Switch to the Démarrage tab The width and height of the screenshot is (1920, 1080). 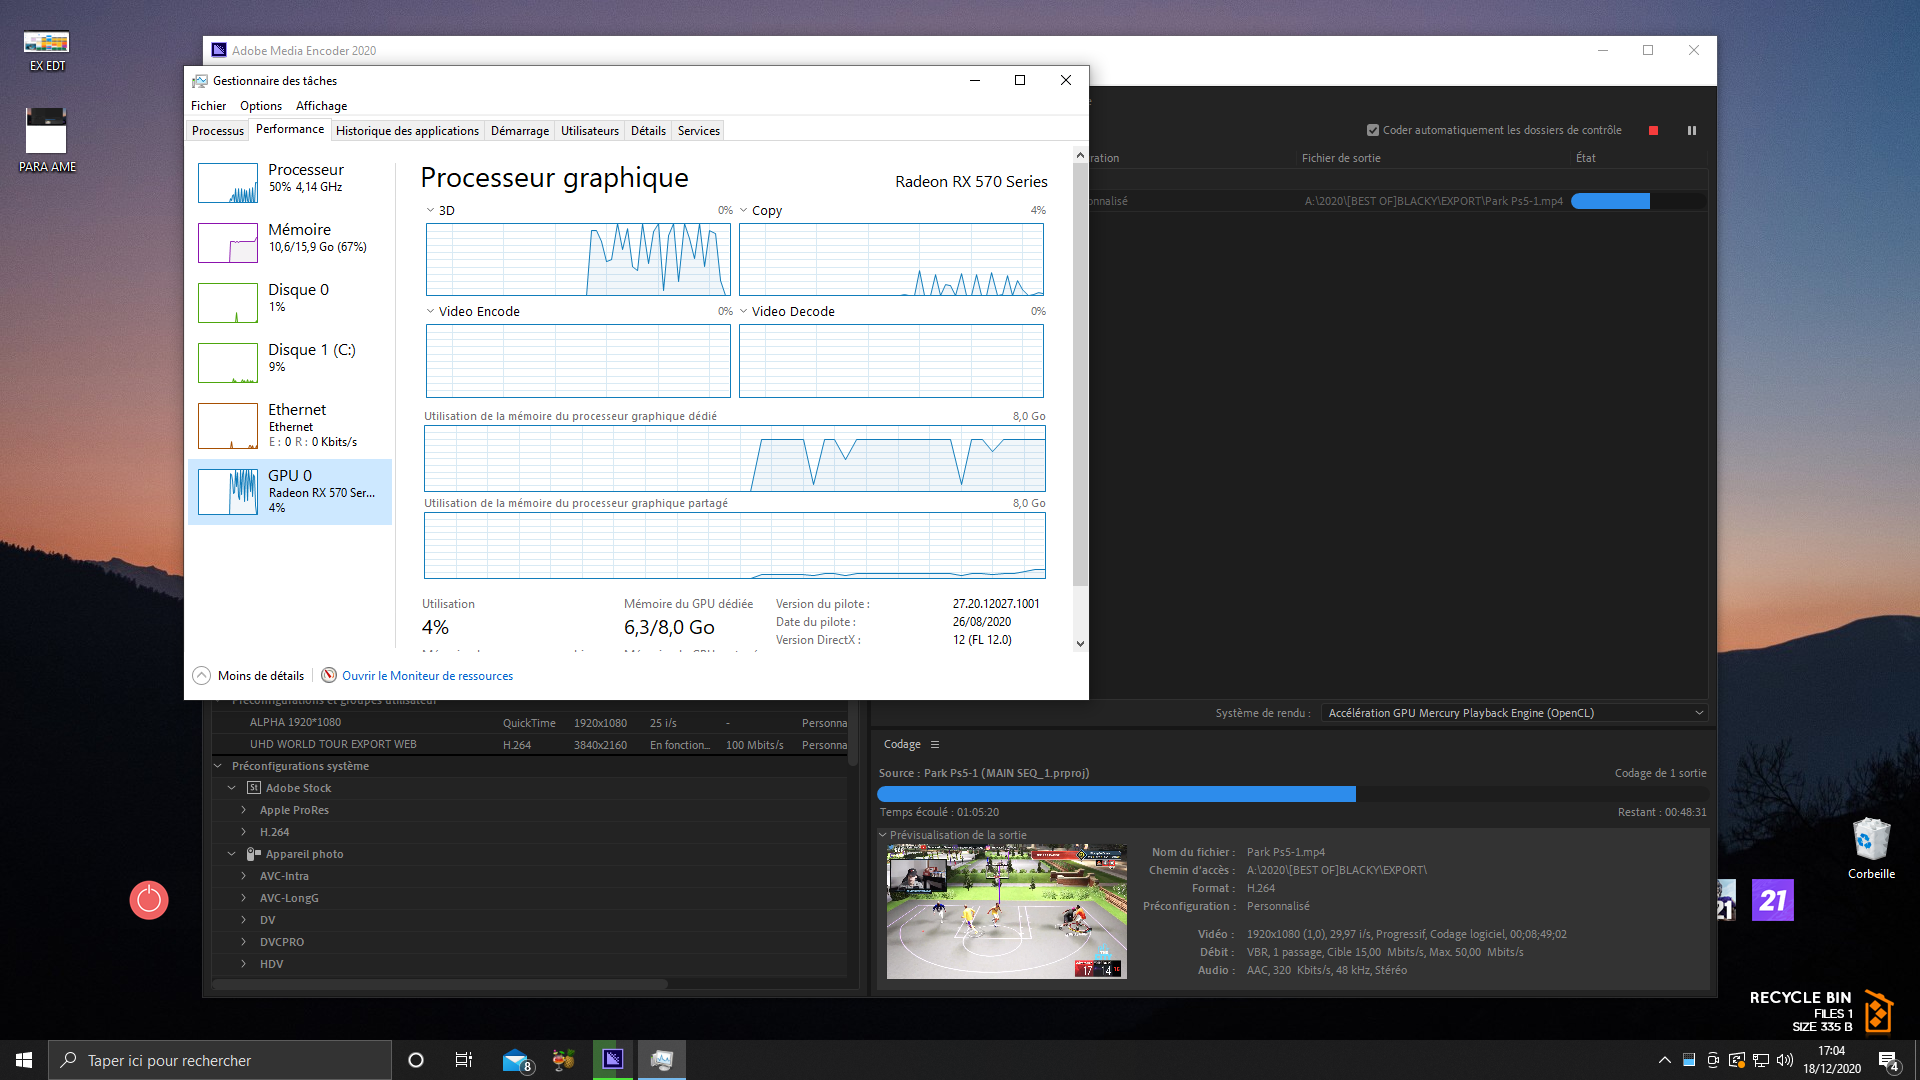520,131
